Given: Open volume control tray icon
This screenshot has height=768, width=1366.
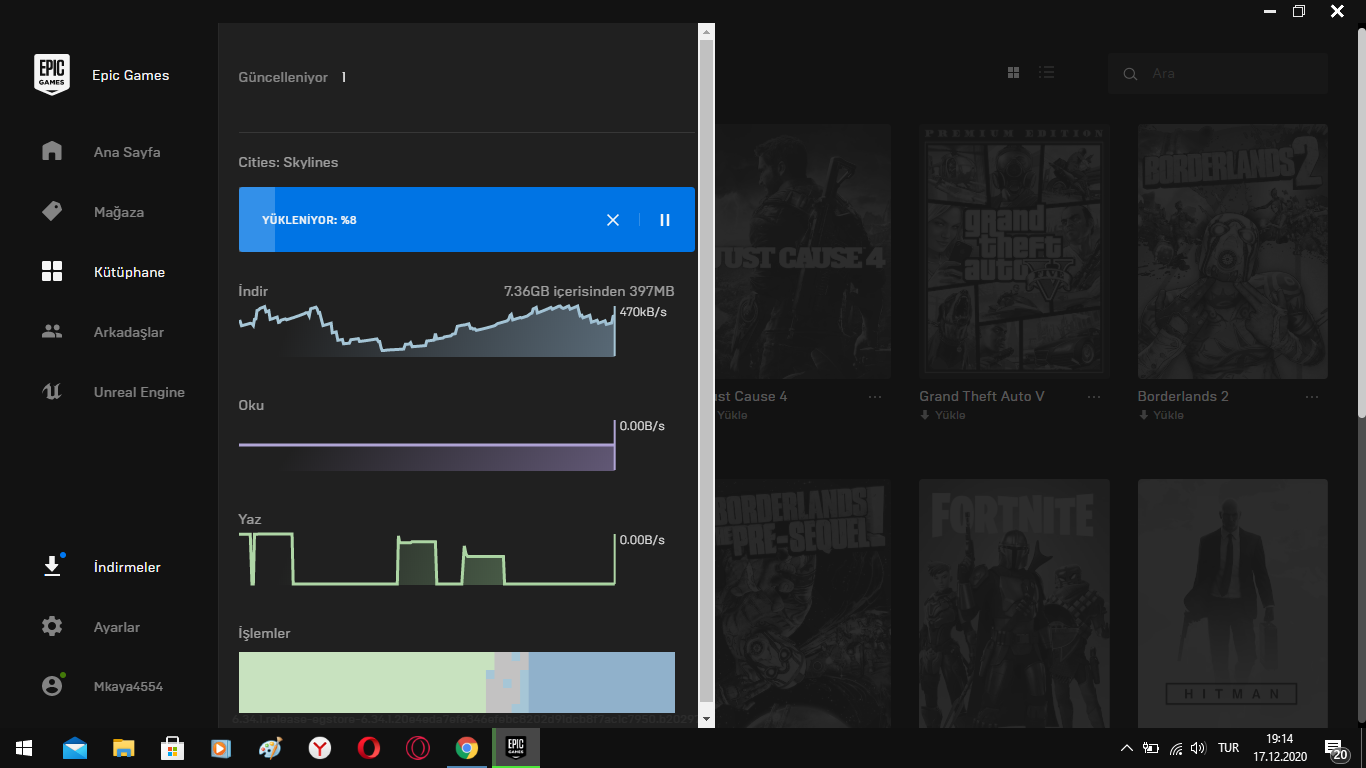Looking at the screenshot, I should pos(1198,748).
